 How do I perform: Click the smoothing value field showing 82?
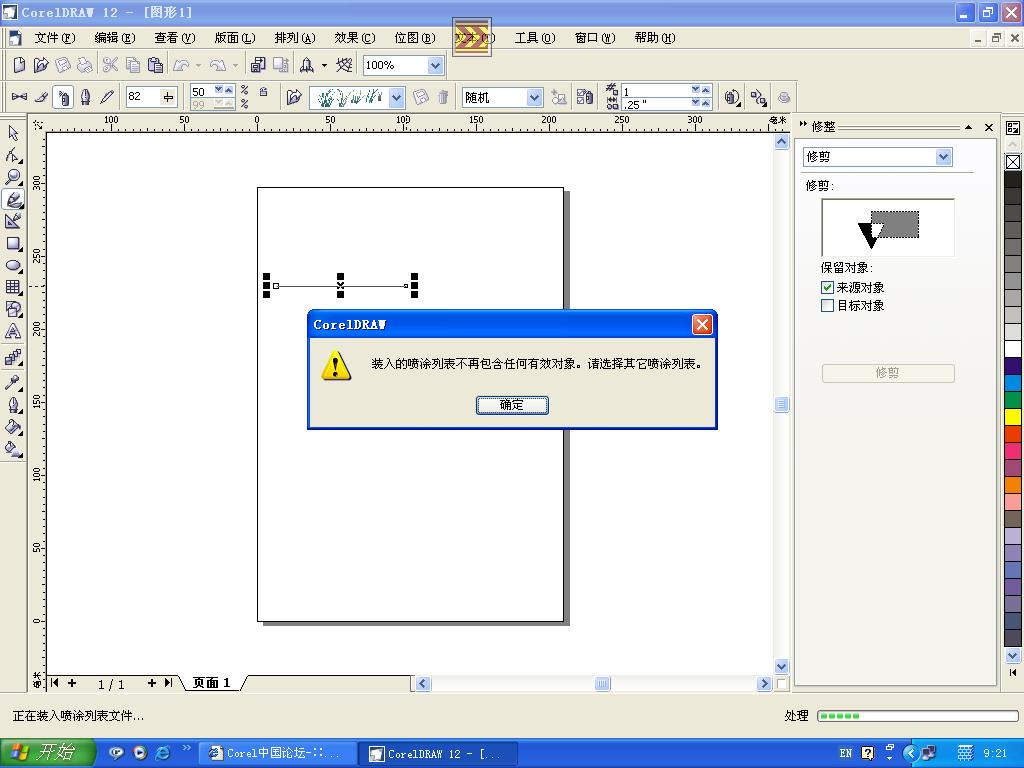tap(143, 97)
